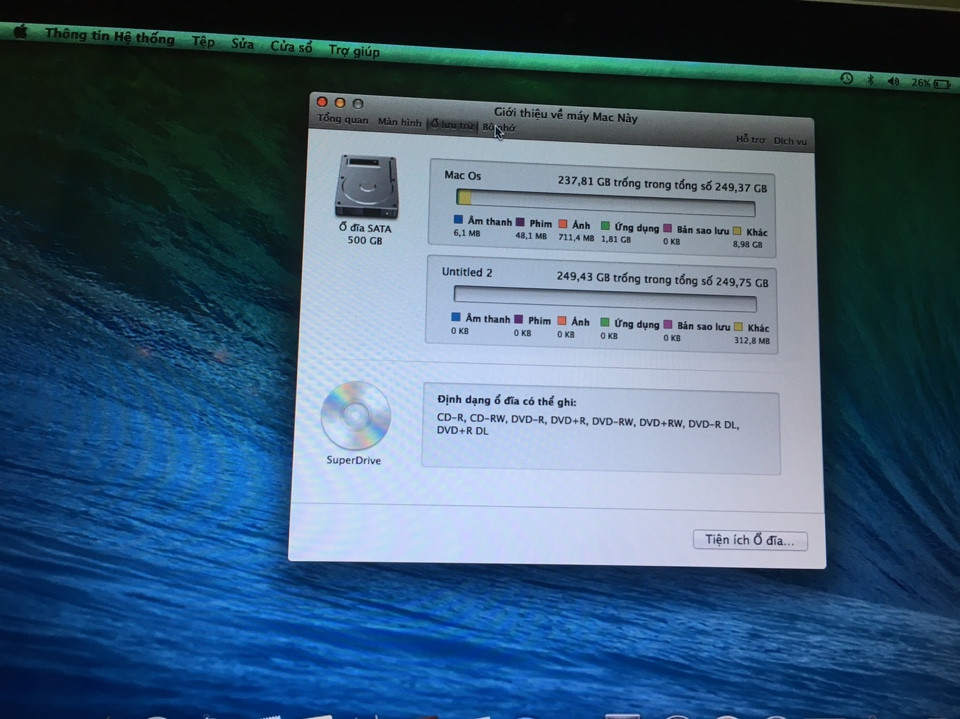This screenshot has height=719, width=960.
Task: Open the Thông tin Hệ thống menu
Action: click(x=110, y=36)
